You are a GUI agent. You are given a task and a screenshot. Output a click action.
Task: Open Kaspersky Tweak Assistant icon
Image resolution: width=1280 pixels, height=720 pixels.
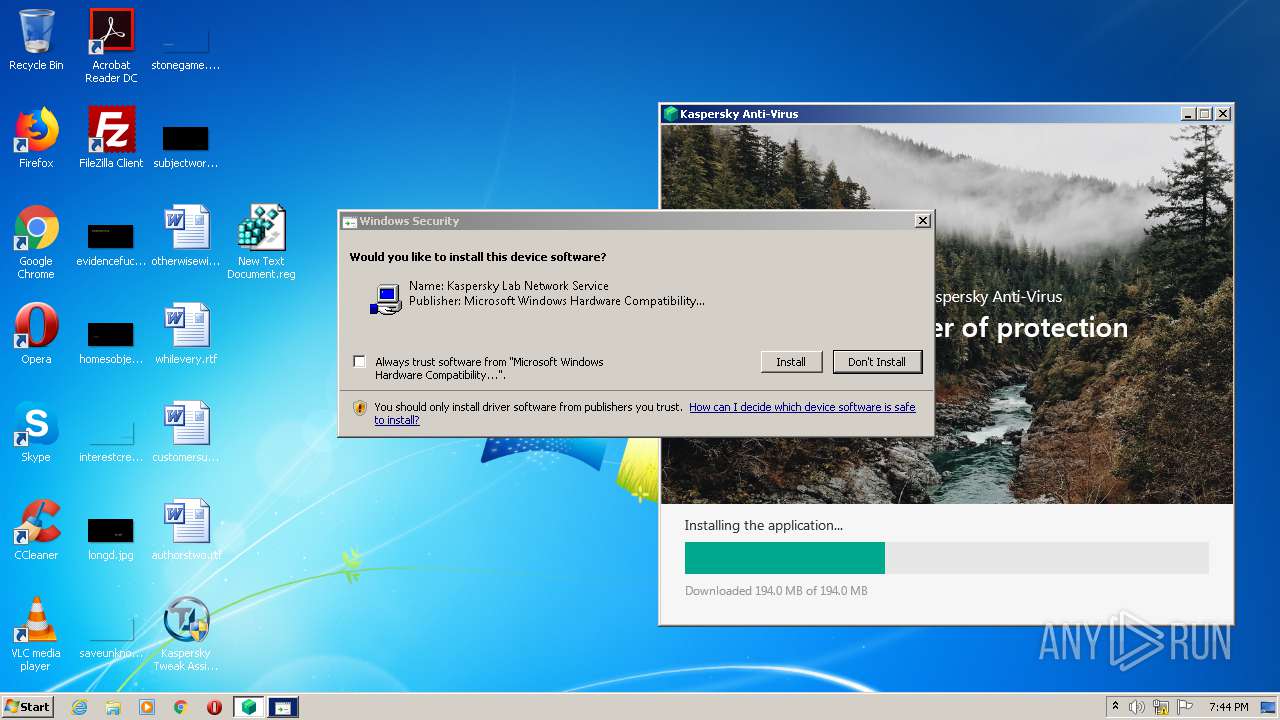186,634
